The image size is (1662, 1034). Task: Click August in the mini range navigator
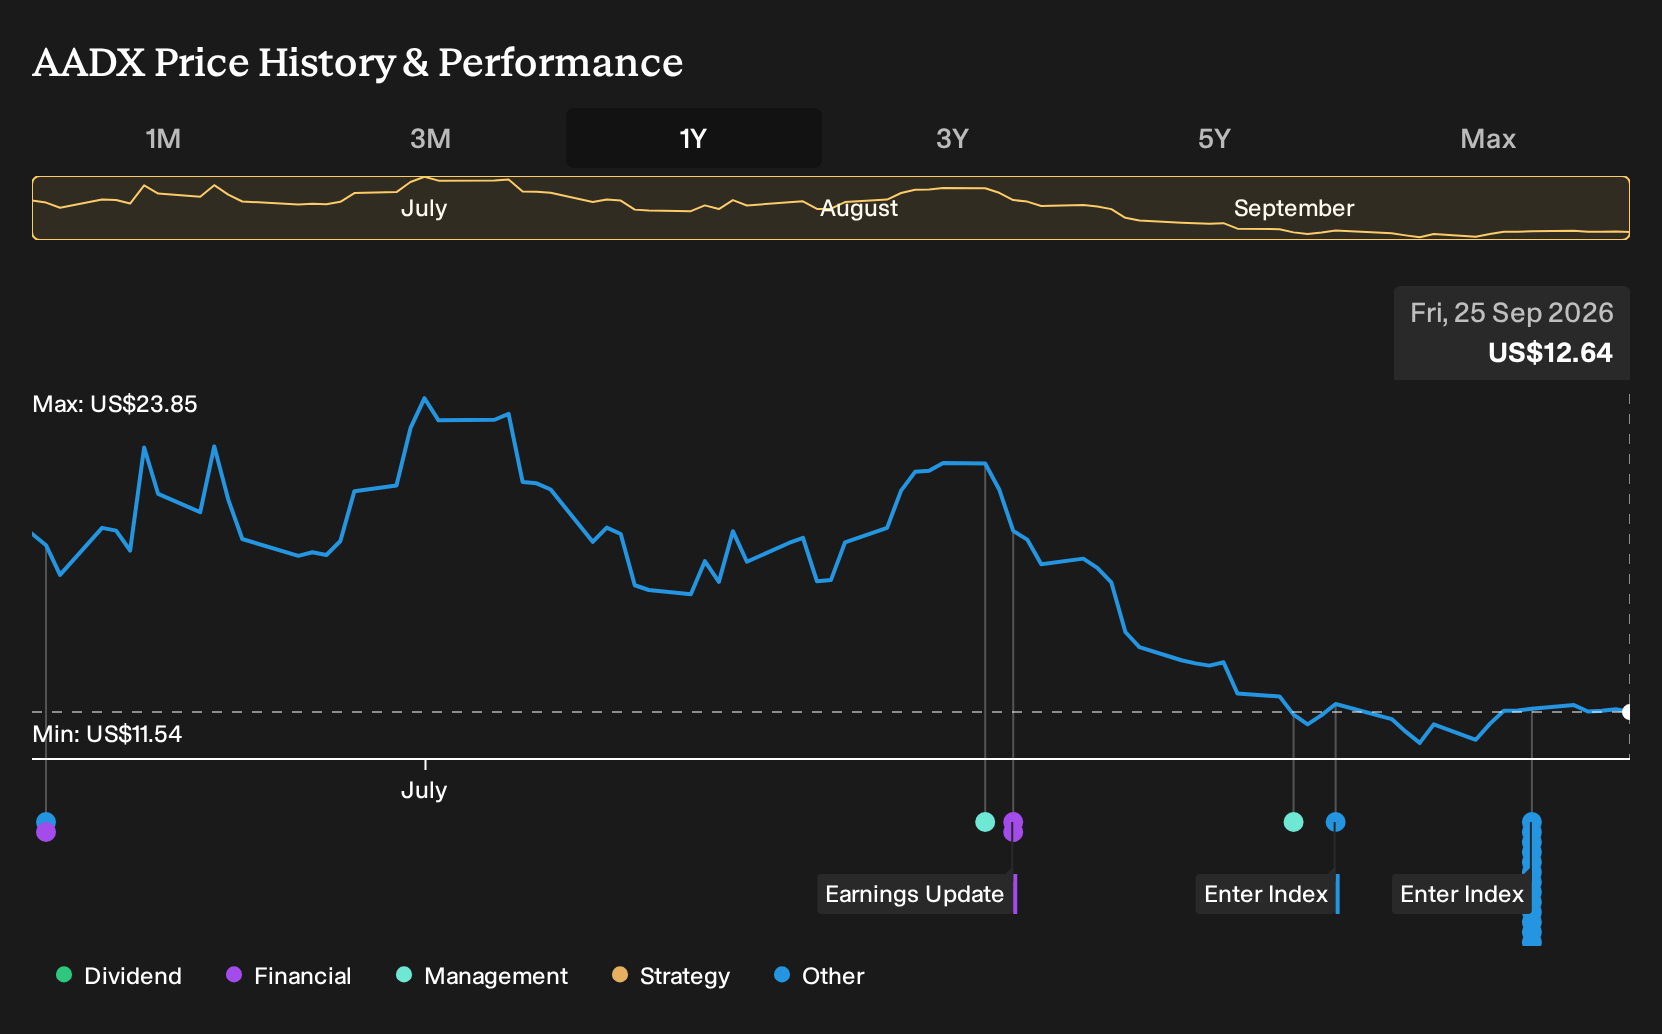(x=859, y=208)
